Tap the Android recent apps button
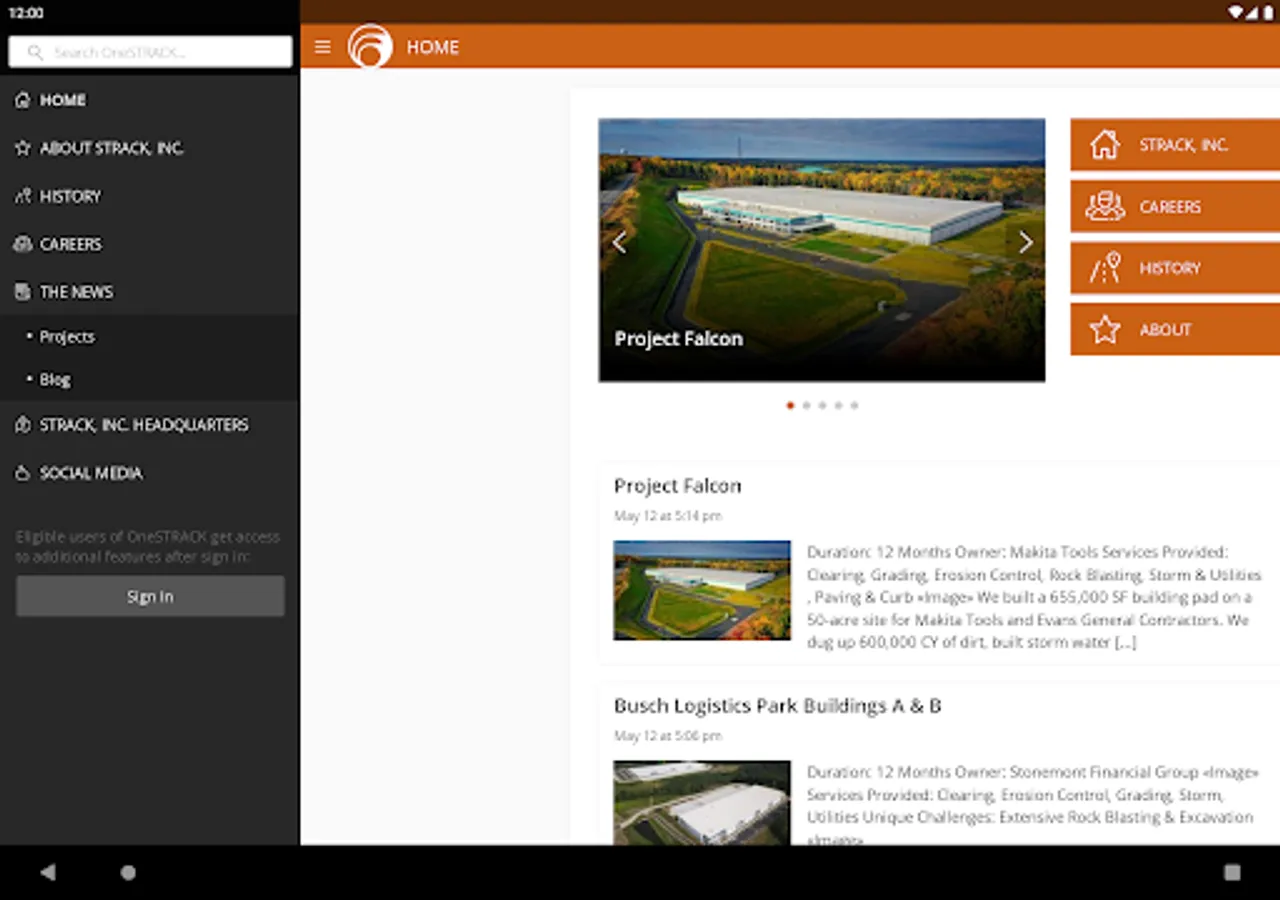Viewport: 1280px width, 900px height. (x=1232, y=872)
